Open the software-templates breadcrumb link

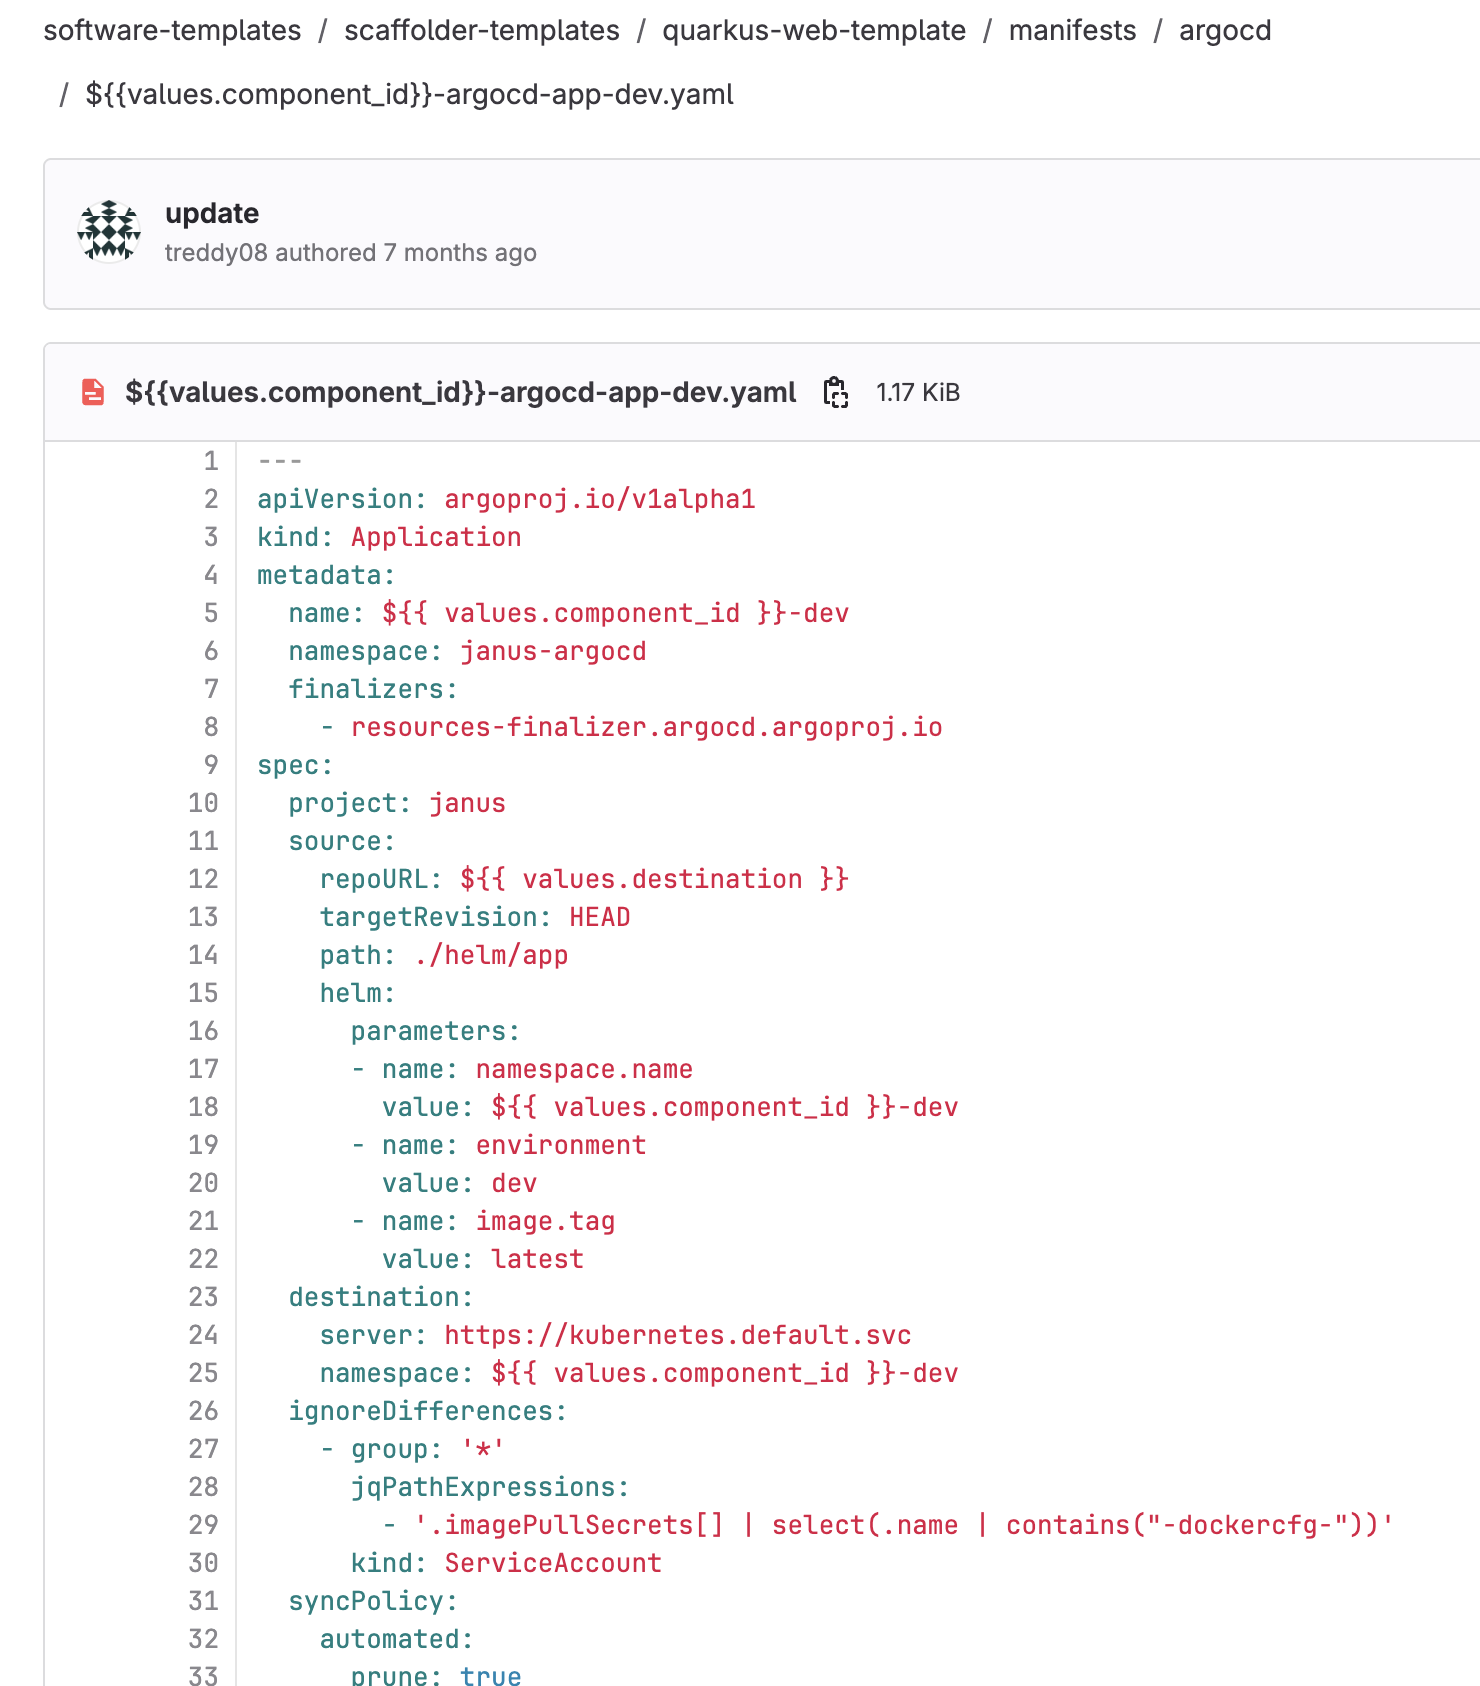point(172,31)
